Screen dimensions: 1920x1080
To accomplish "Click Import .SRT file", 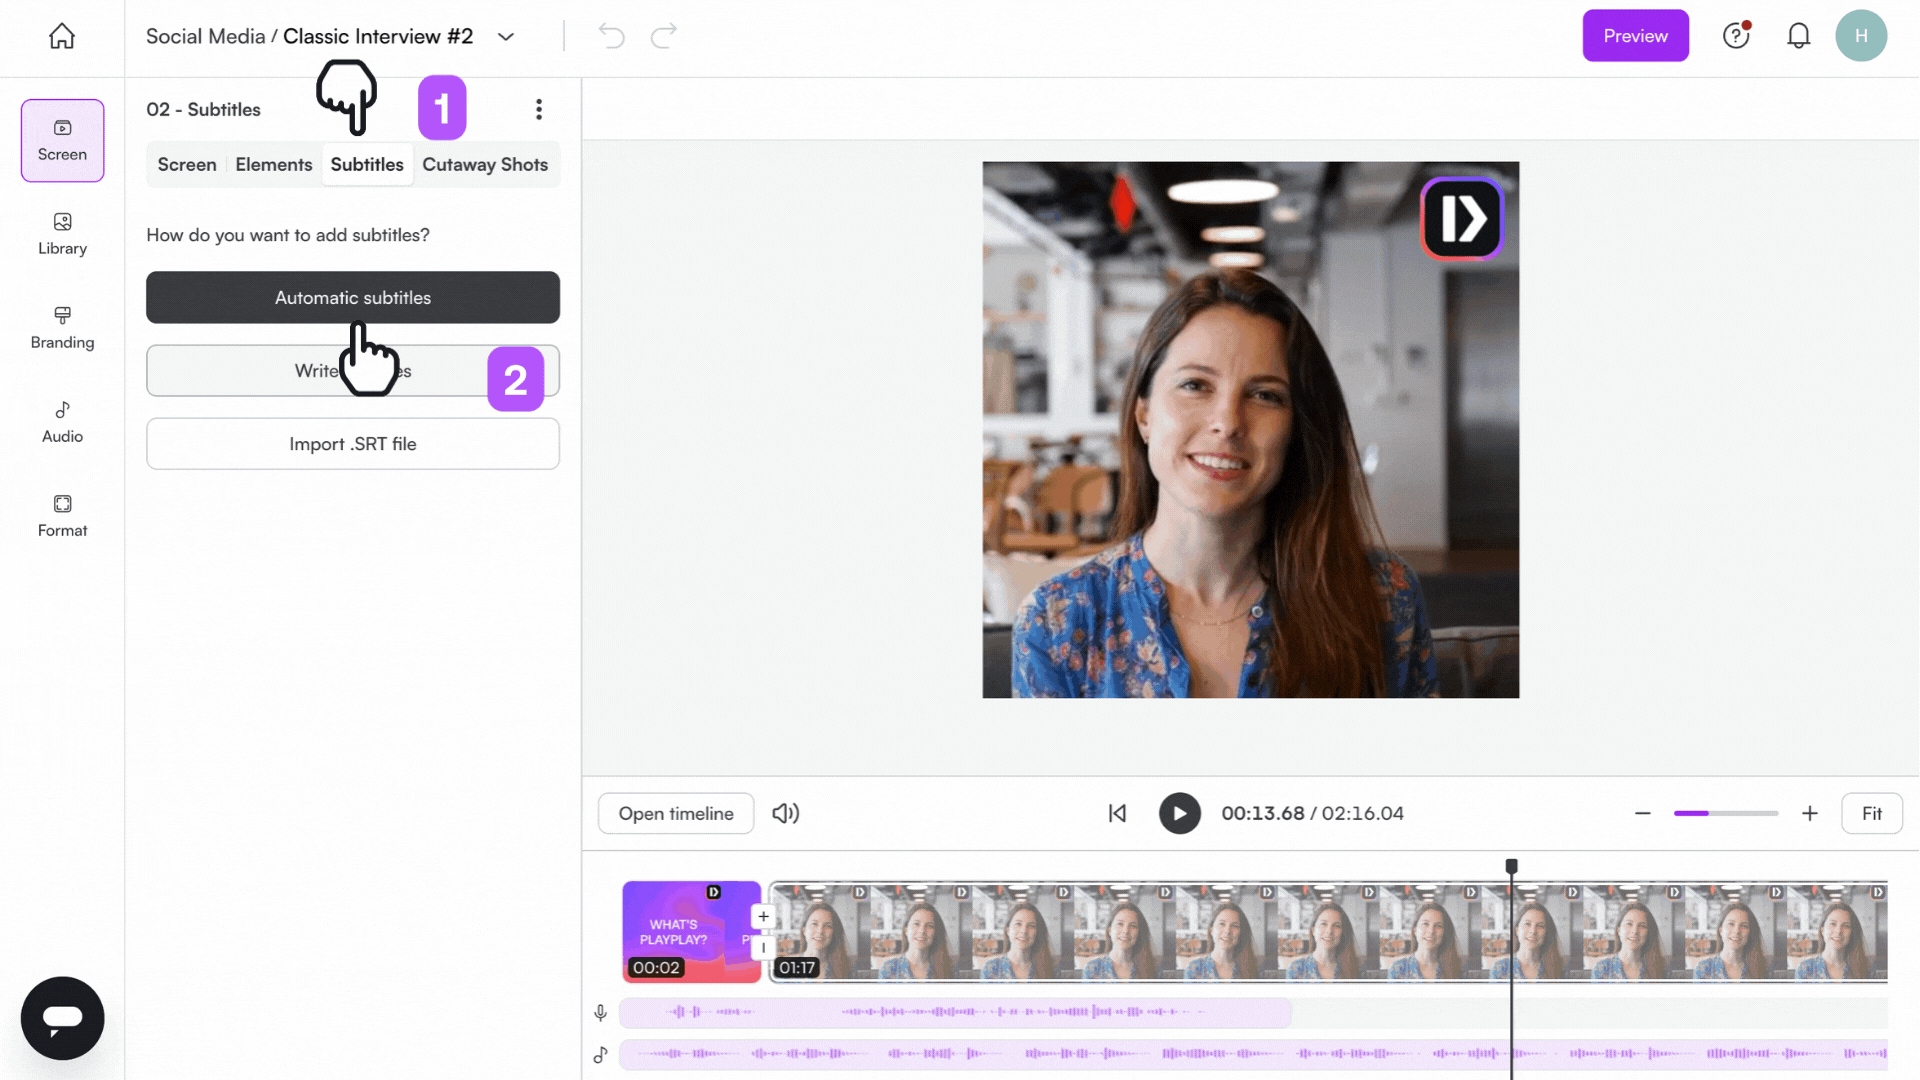I will point(352,443).
